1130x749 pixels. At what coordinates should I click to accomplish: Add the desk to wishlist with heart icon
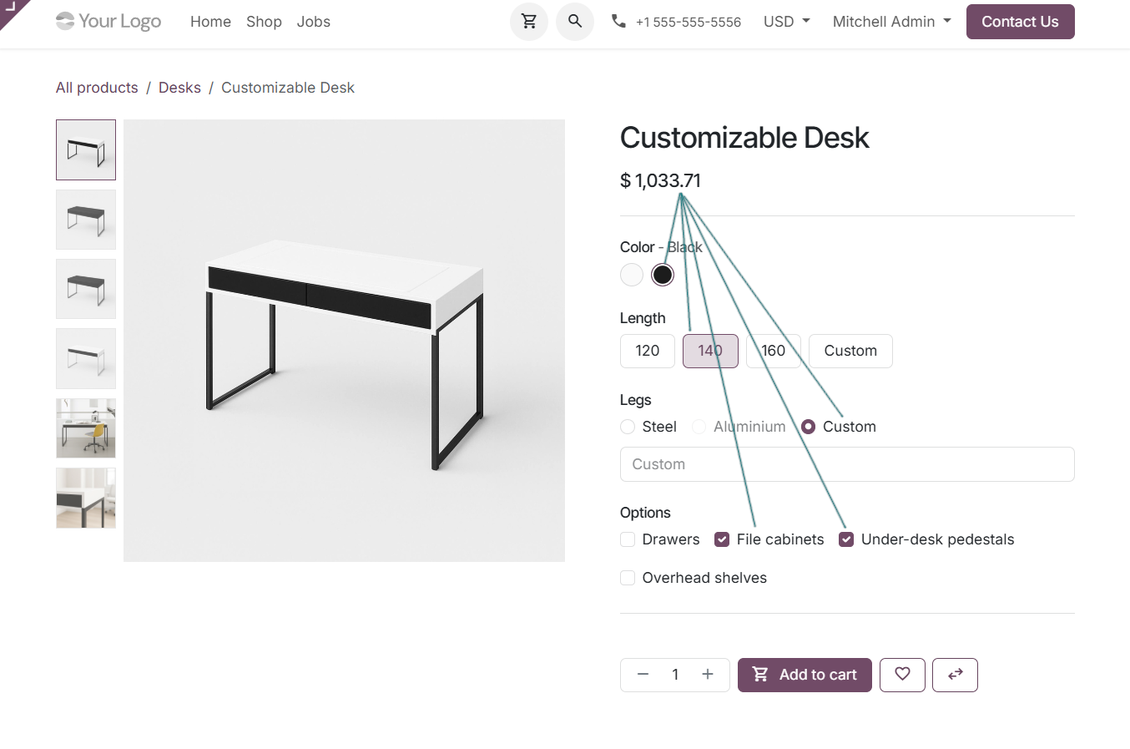[902, 675]
